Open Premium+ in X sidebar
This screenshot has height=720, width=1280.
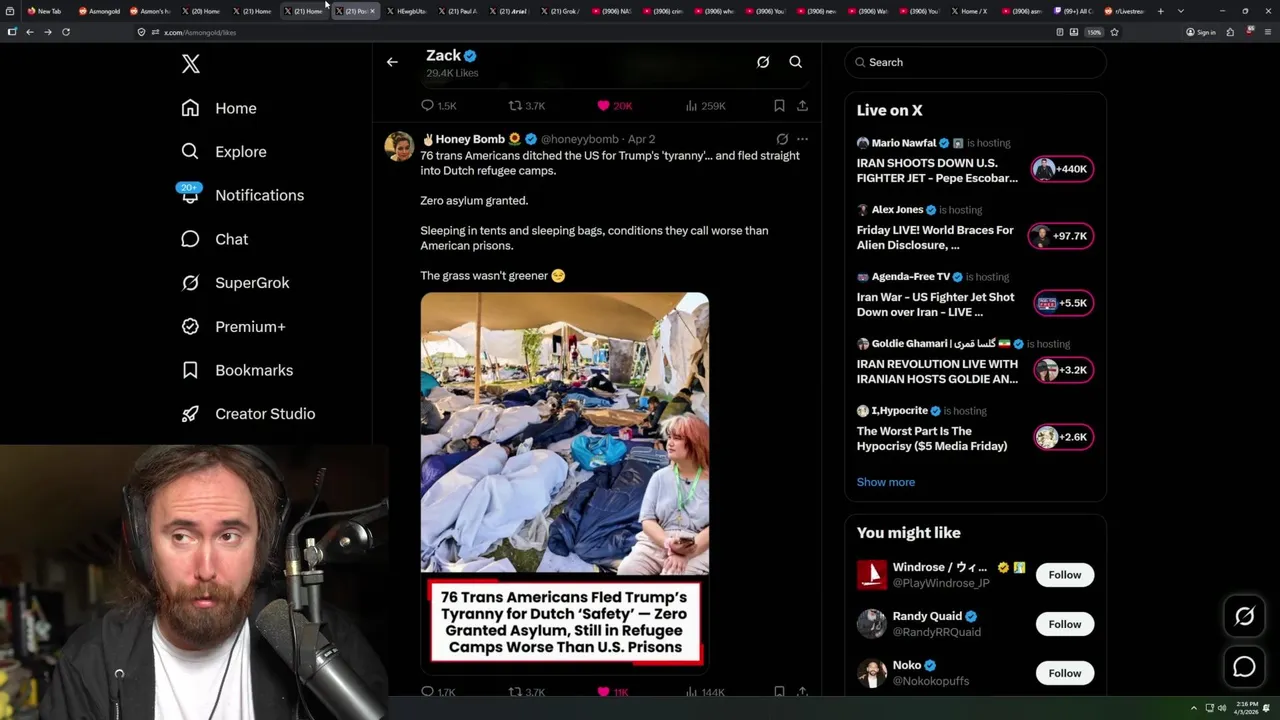click(x=233, y=327)
